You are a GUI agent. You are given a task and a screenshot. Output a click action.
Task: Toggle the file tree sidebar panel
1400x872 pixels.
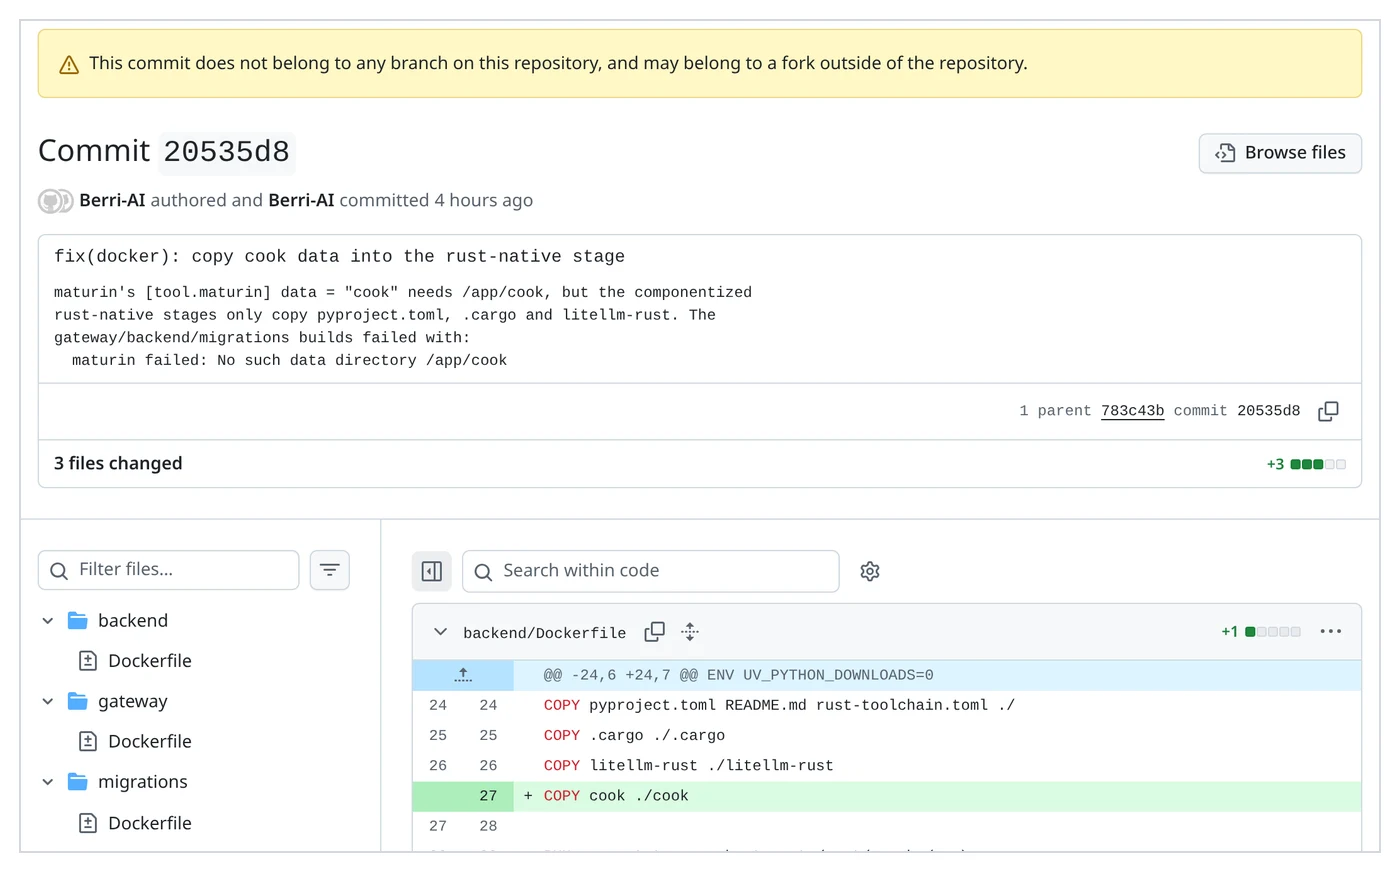[x=432, y=571]
